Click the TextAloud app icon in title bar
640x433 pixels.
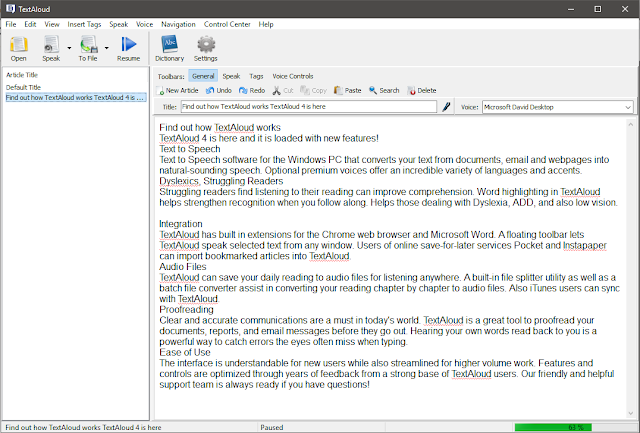click(10, 9)
